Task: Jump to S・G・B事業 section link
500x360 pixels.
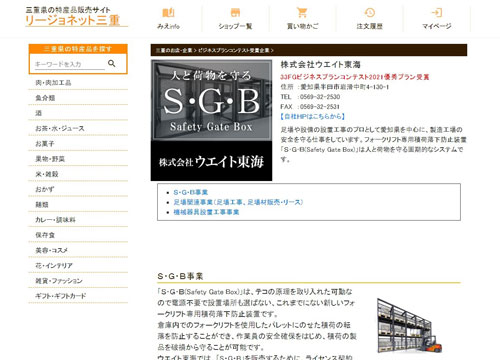Action: click(191, 192)
